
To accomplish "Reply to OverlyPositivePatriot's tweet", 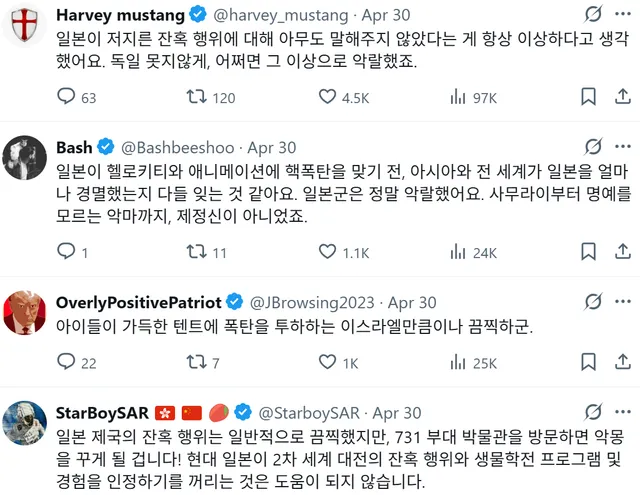I will coord(66,363).
